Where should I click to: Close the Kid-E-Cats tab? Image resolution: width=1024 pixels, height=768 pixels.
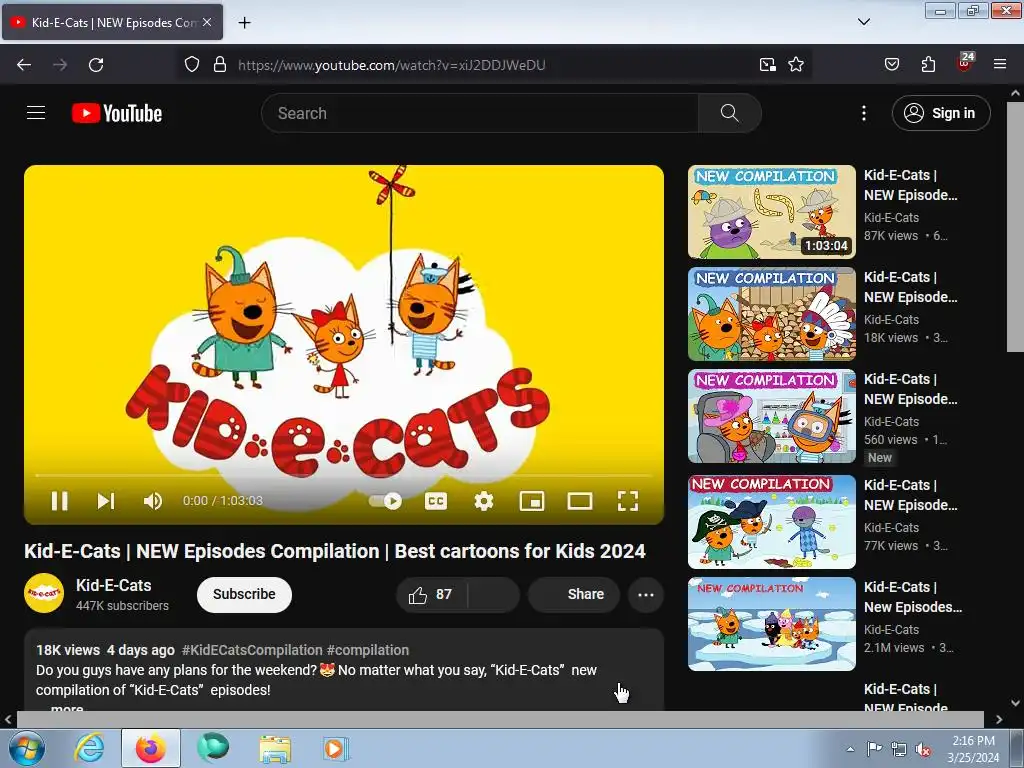207,22
